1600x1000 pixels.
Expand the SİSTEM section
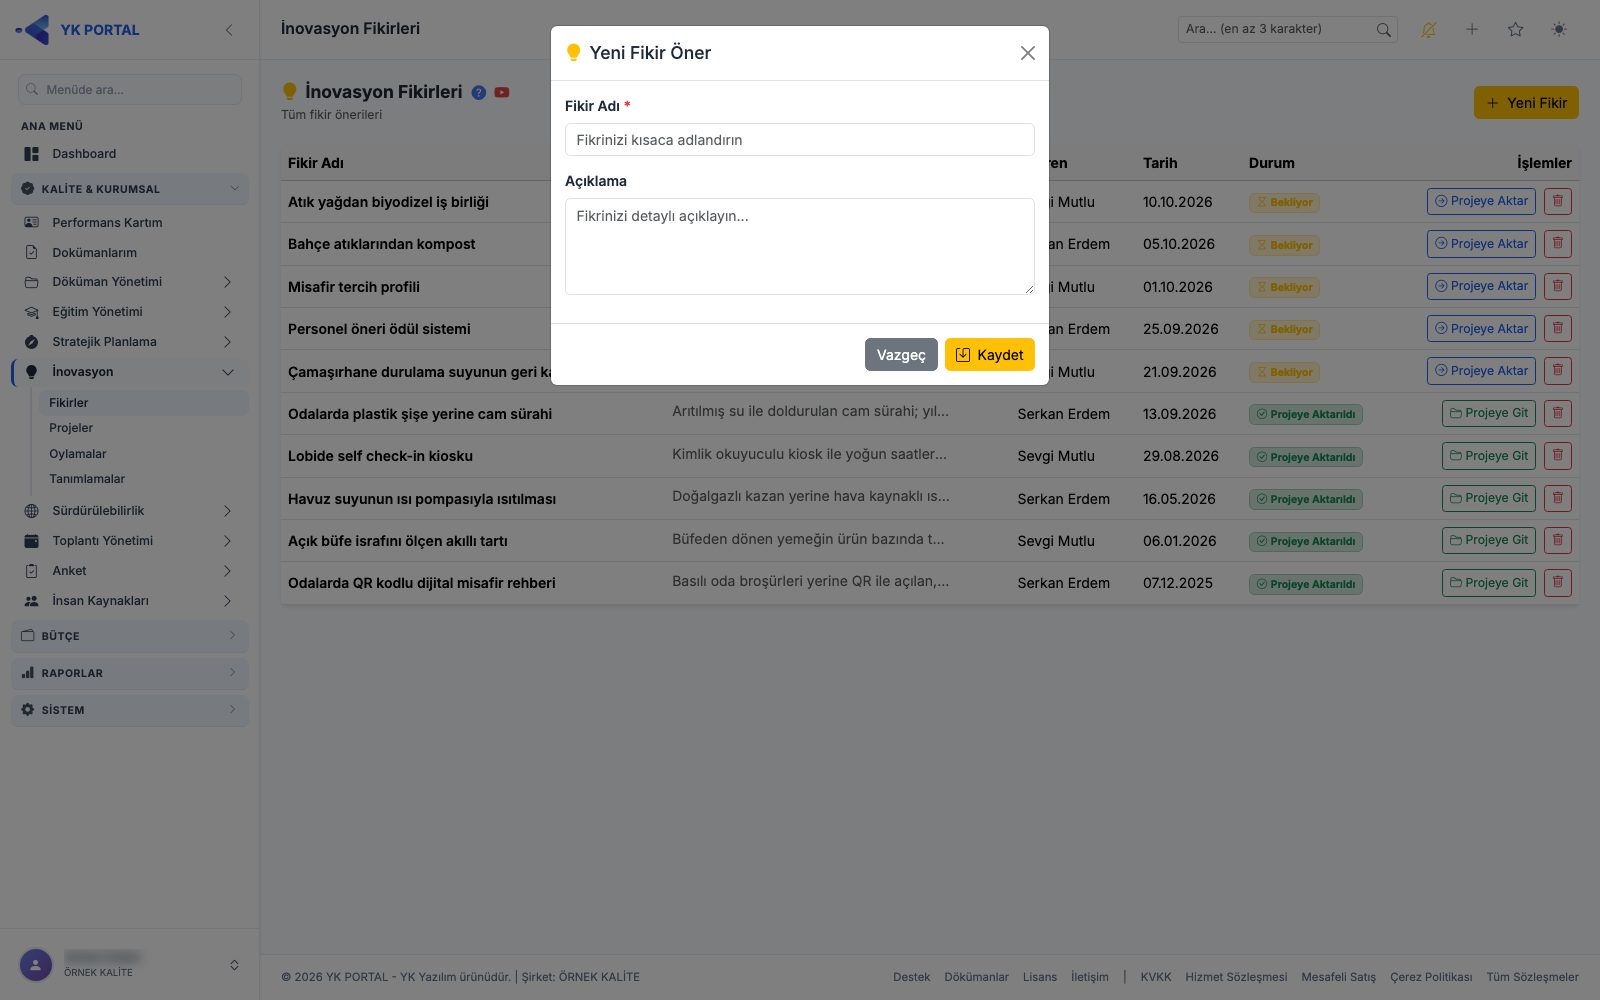tap(130, 710)
